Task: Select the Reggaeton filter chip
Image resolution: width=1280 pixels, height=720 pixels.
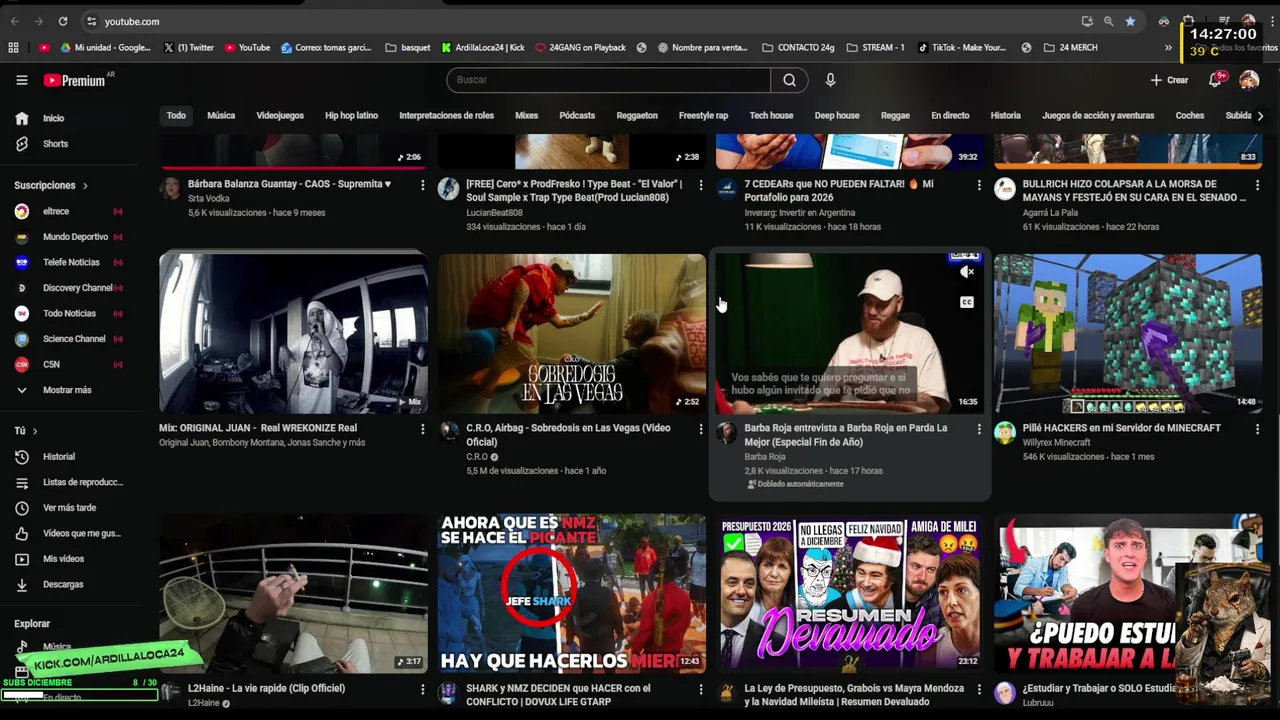Action: [637, 116]
